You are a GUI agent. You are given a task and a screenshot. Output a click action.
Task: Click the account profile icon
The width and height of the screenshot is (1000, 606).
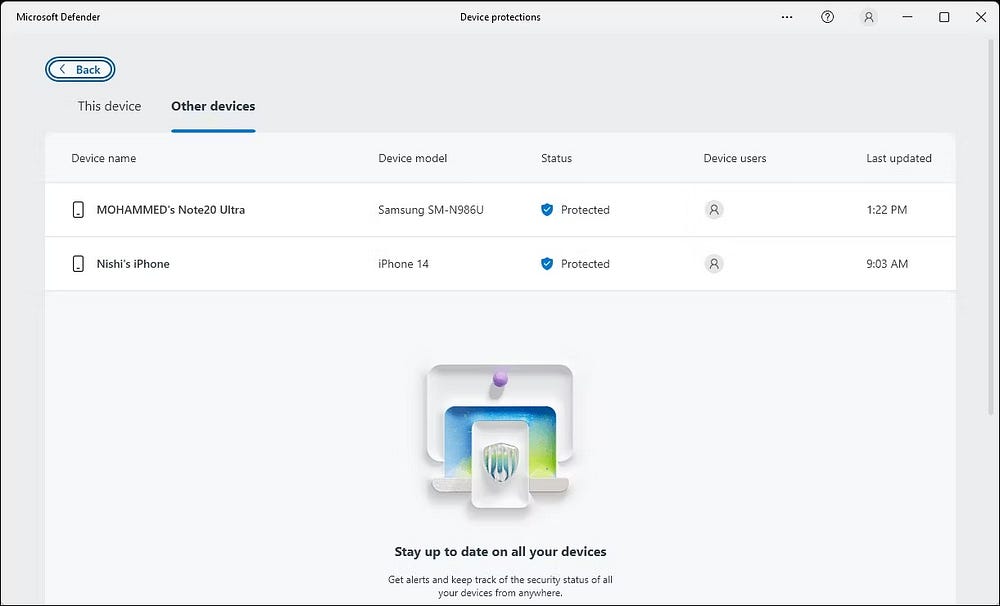[x=868, y=17]
